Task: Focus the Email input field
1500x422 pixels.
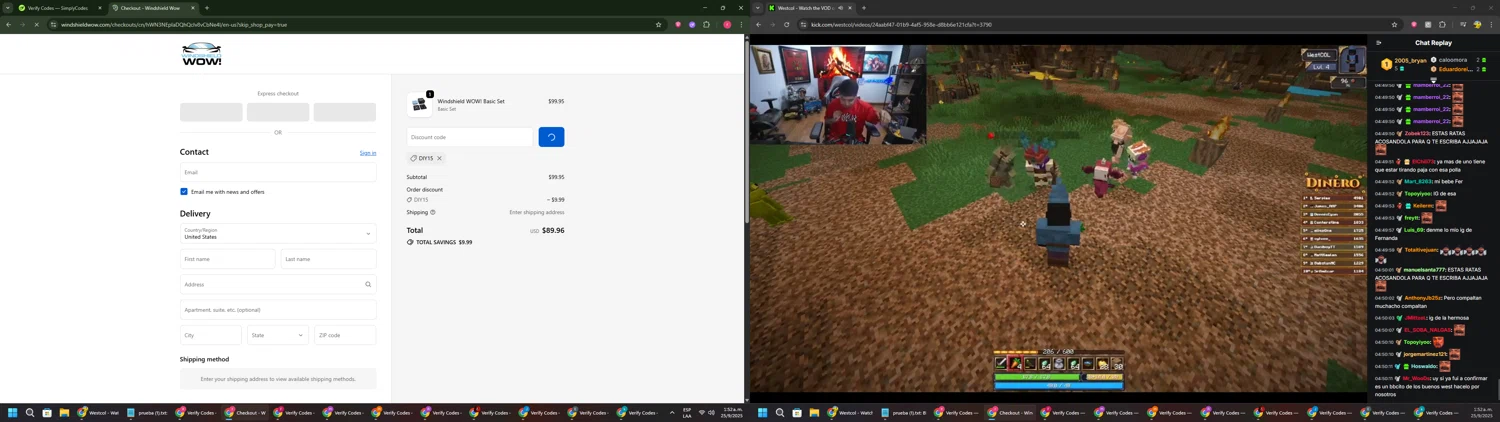Action: (278, 172)
